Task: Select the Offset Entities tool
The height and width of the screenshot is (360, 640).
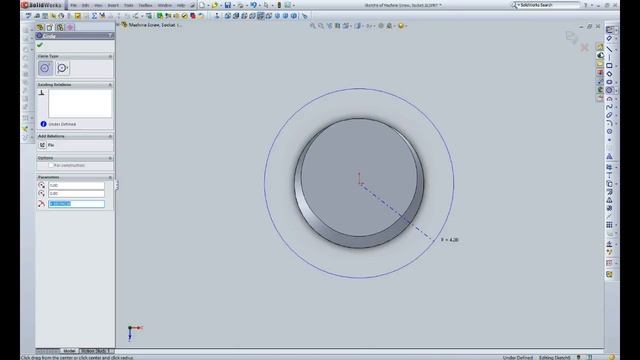Action: [609, 192]
